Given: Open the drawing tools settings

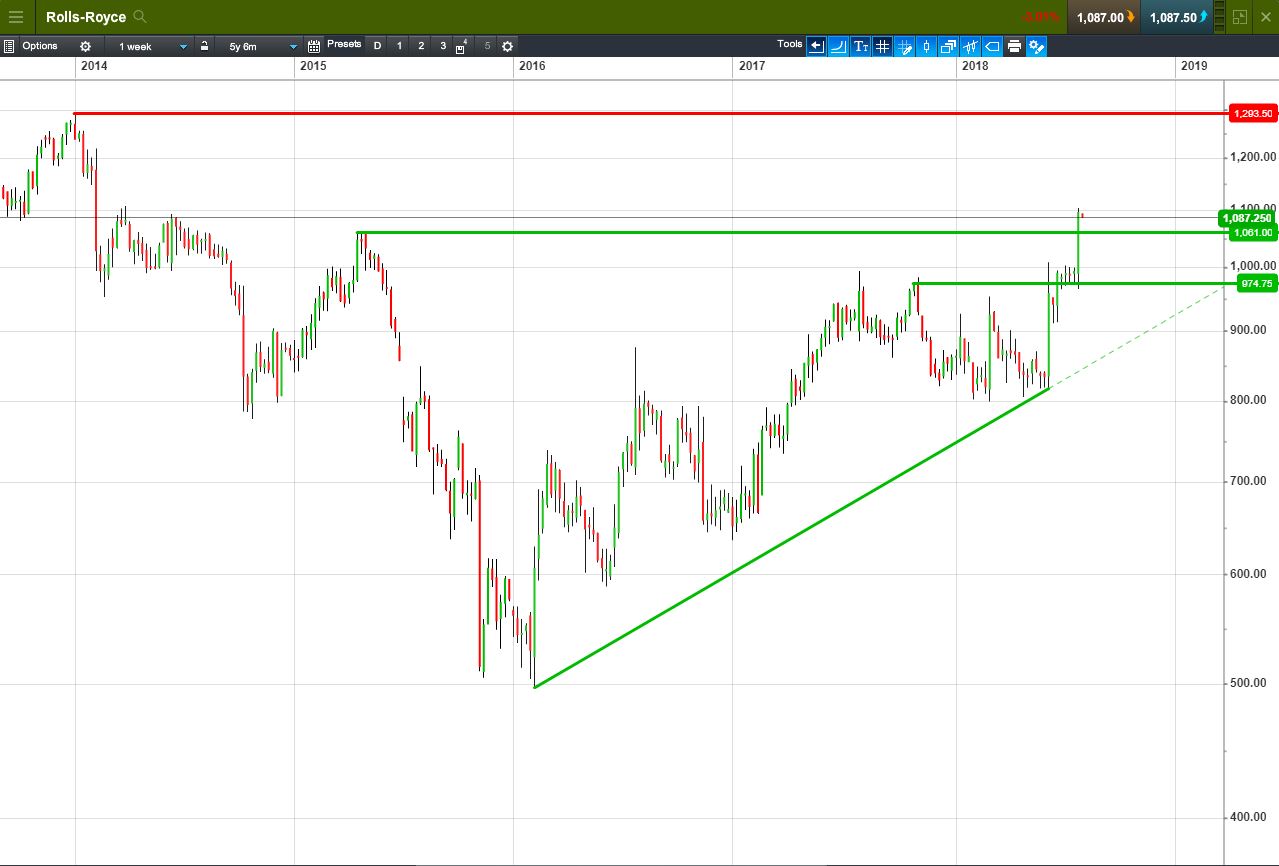Looking at the screenshot, I should 1036,46.
